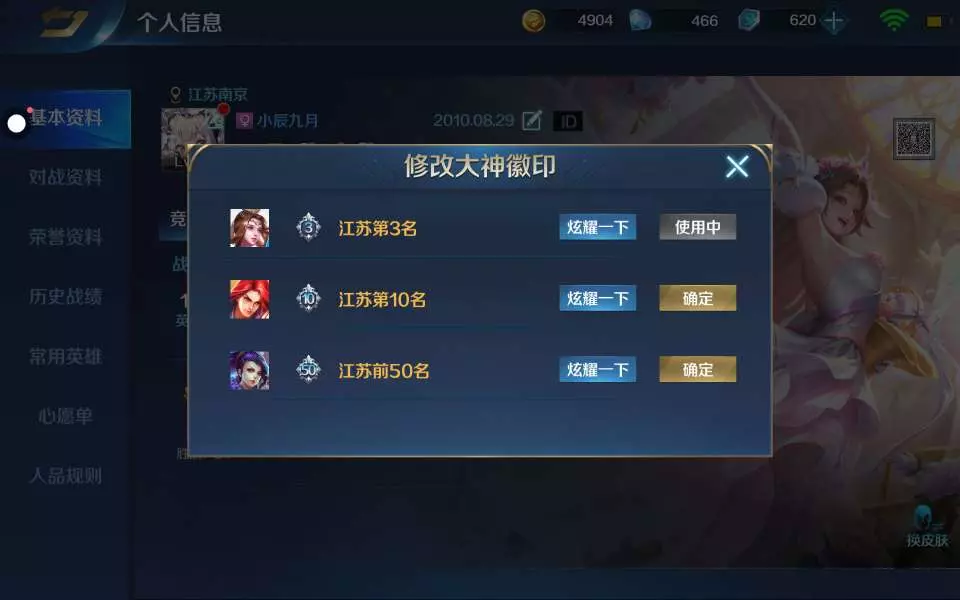
Task: Click 炫耀一下 for 江苏前50名
Action: 598,369
